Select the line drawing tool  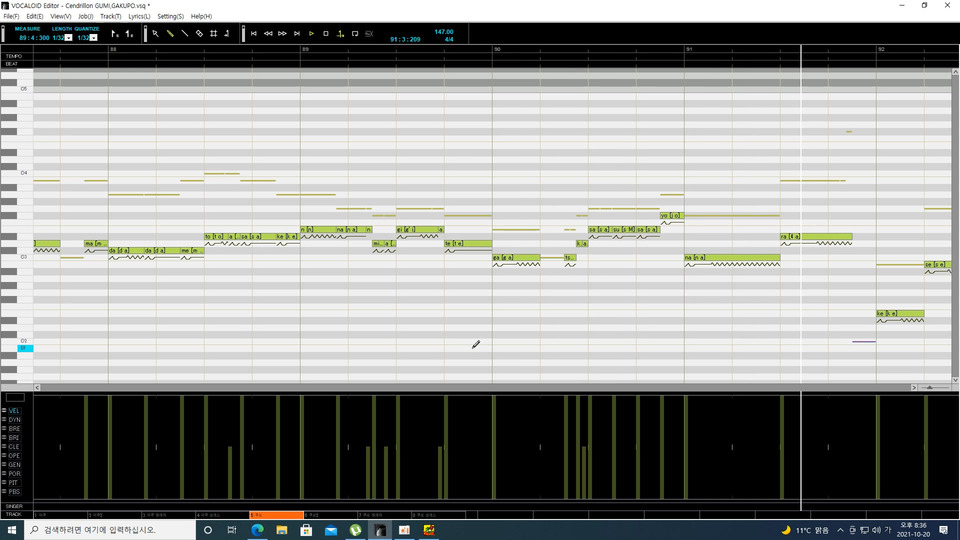tap(185, 34)
